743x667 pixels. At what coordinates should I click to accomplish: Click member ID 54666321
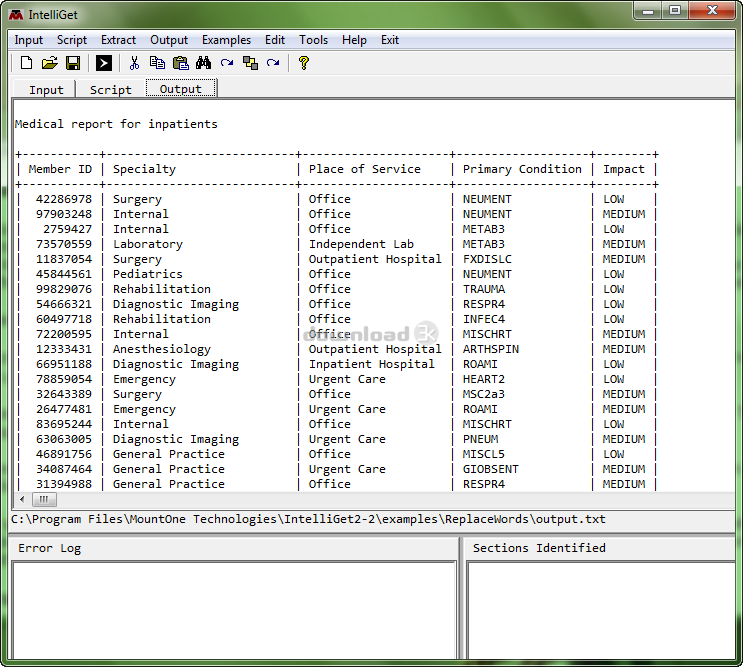63,304
